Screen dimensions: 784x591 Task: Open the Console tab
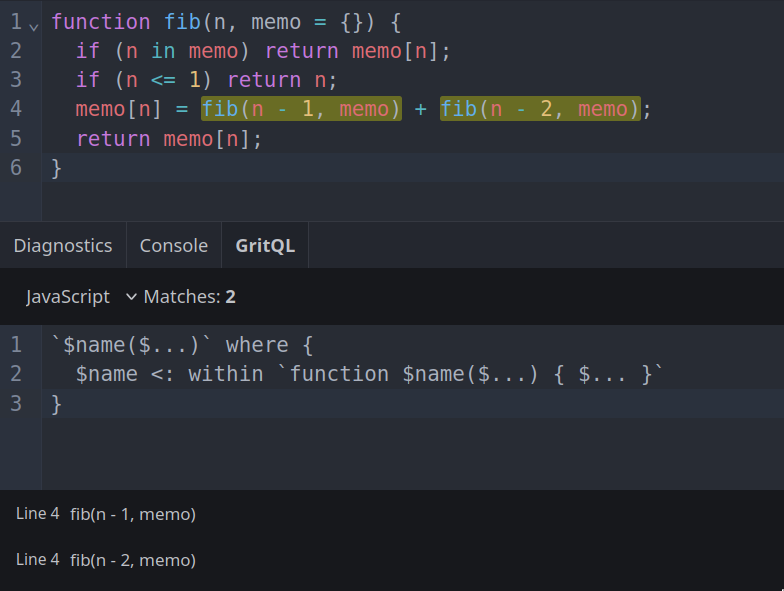(174, 246)
